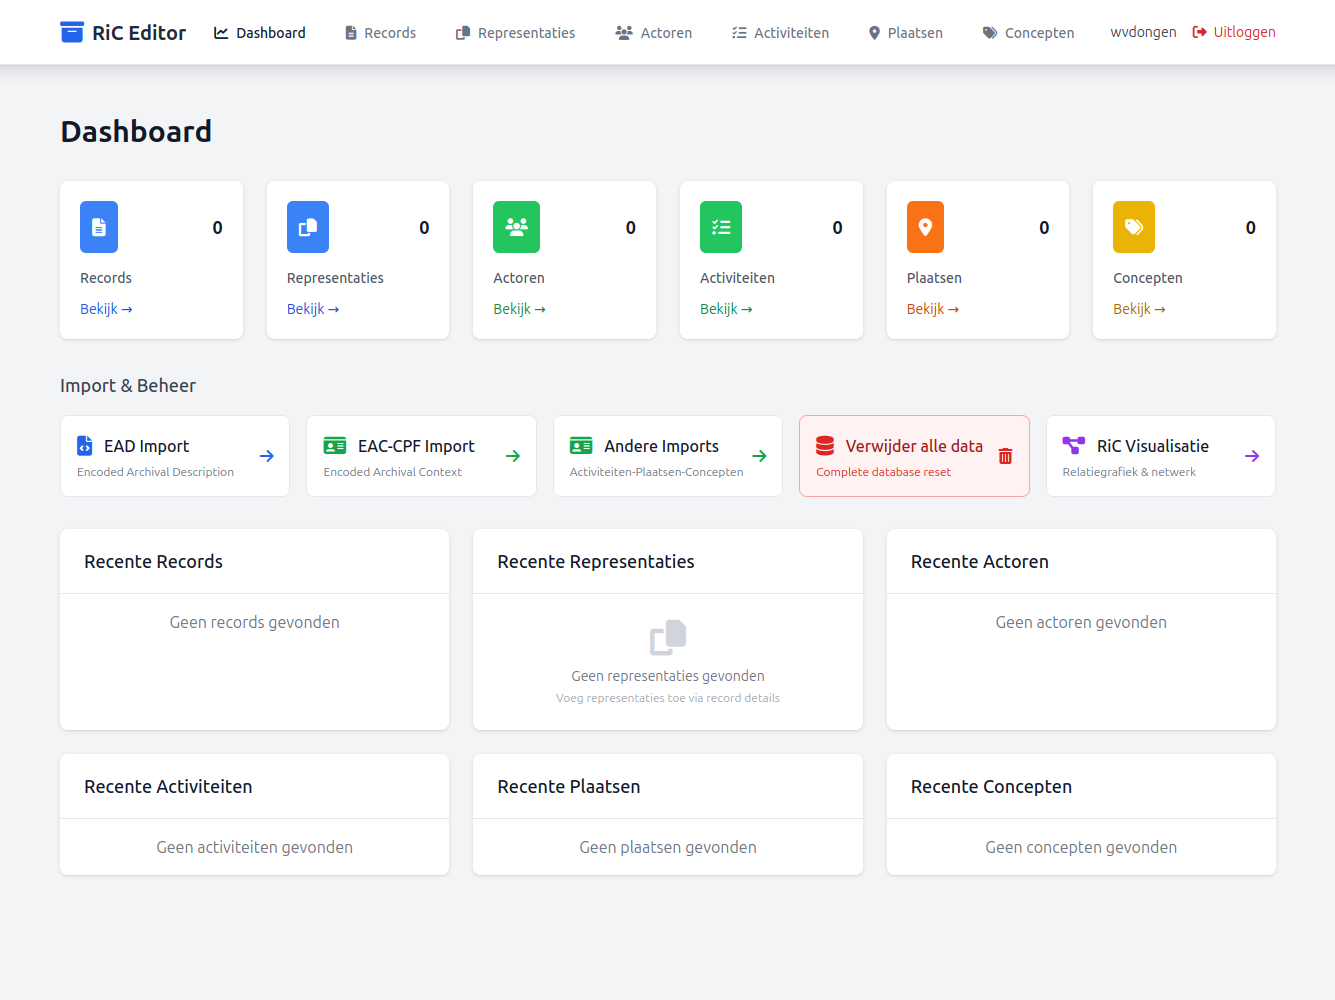Click the purple RiC Visualisatie network icon
The width and height of the screenshot is (1335, 1000).
[1074, 445]
